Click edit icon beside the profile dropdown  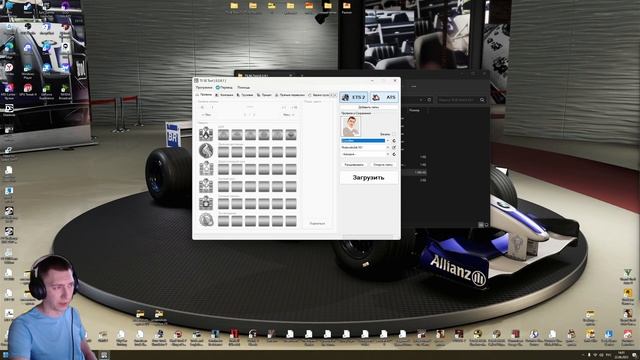pos(394,147)
